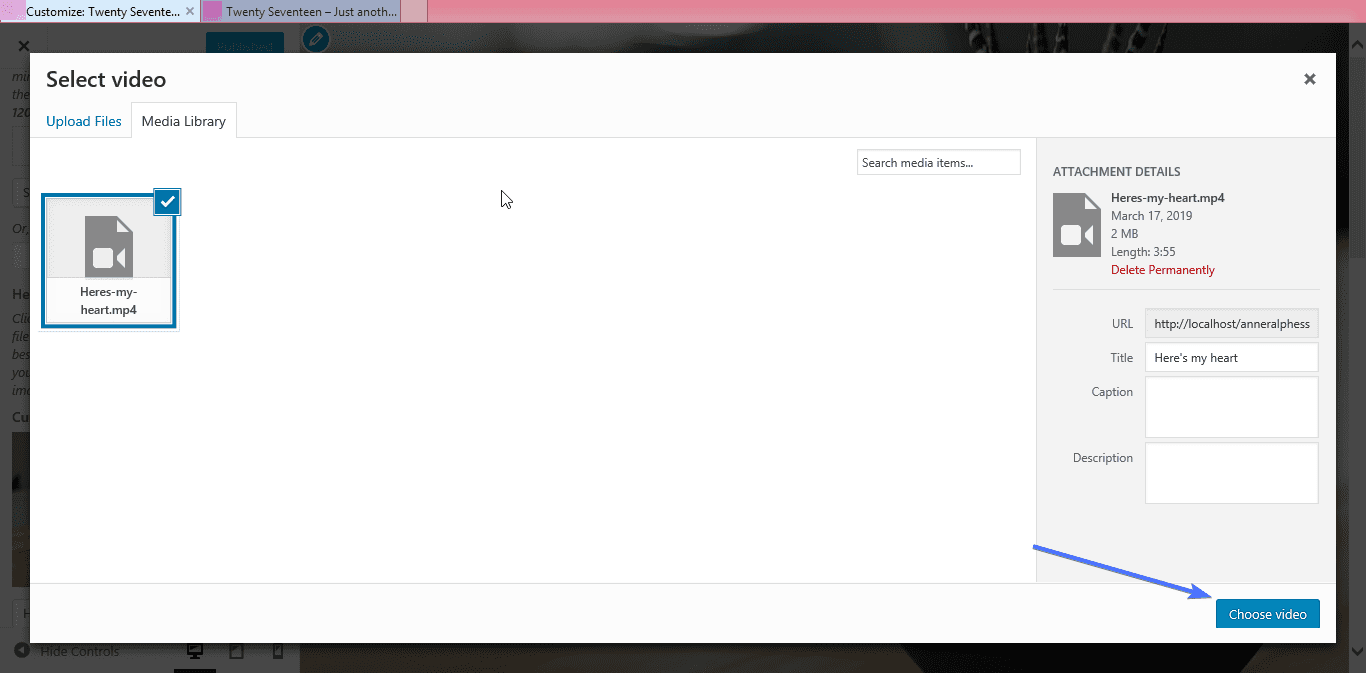Select the Heres-my-heart.mp4 thumbnail
Image resolution: width=1366 pixels, height=673 pixels.
pyautogui.click(x=110, y=260)
